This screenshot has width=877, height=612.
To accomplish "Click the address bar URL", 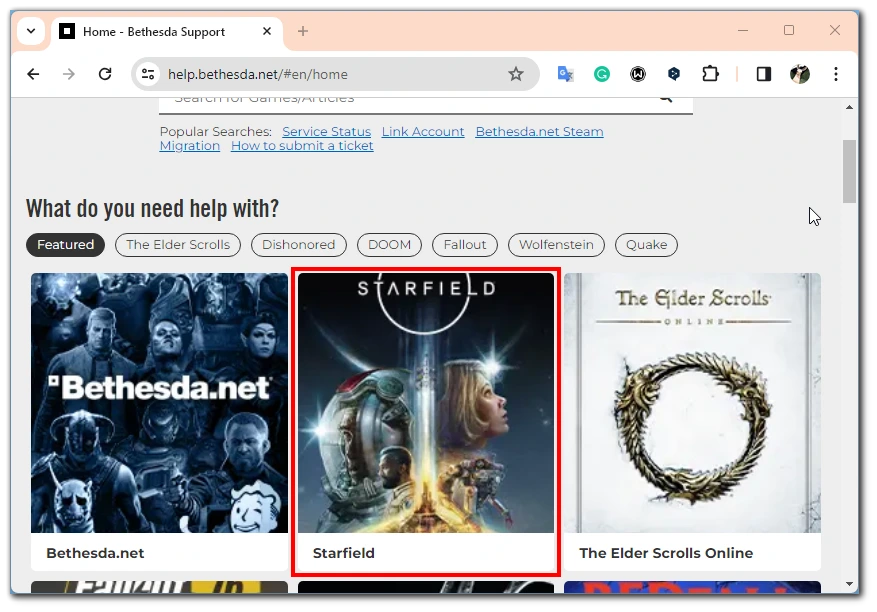I will pos(258,74).
